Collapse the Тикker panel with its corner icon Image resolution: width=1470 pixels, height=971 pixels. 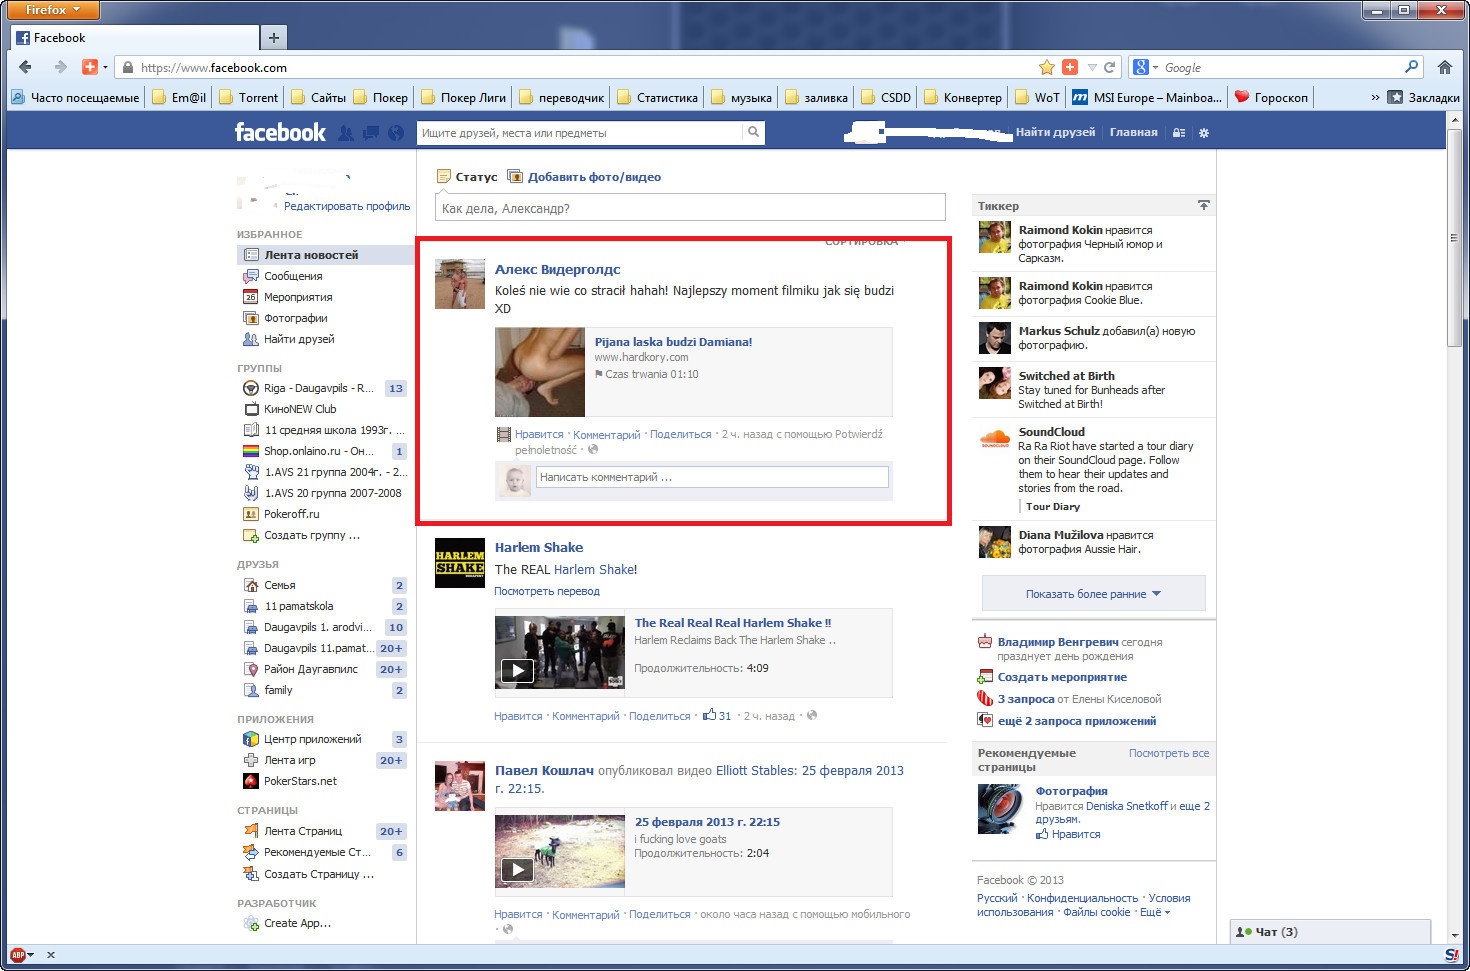pyautogui.click(x=1203, y=205)
